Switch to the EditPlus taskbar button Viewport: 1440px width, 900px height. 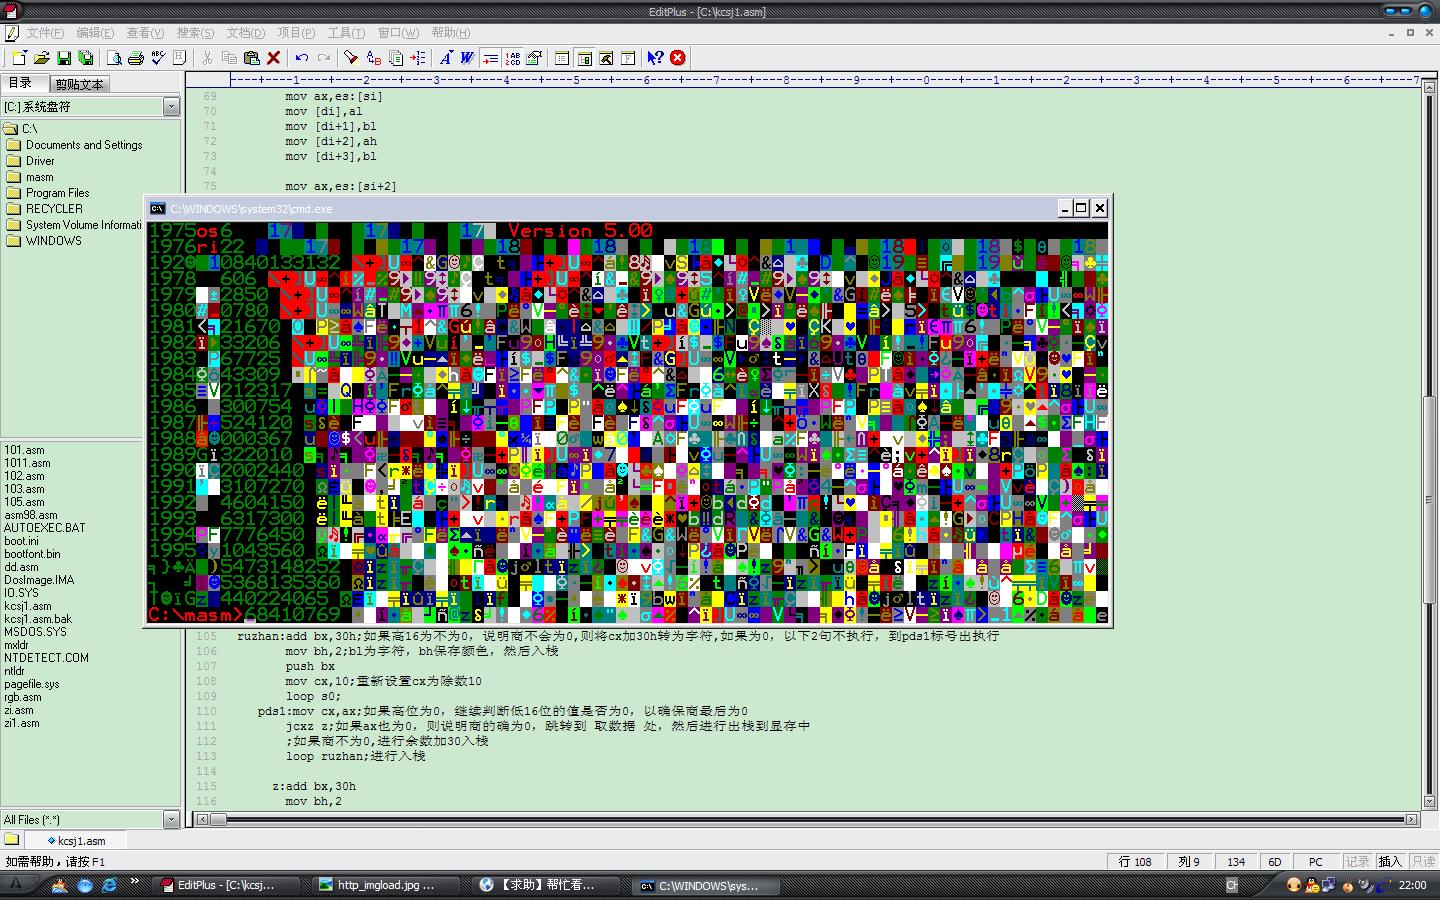coord(227,885)
